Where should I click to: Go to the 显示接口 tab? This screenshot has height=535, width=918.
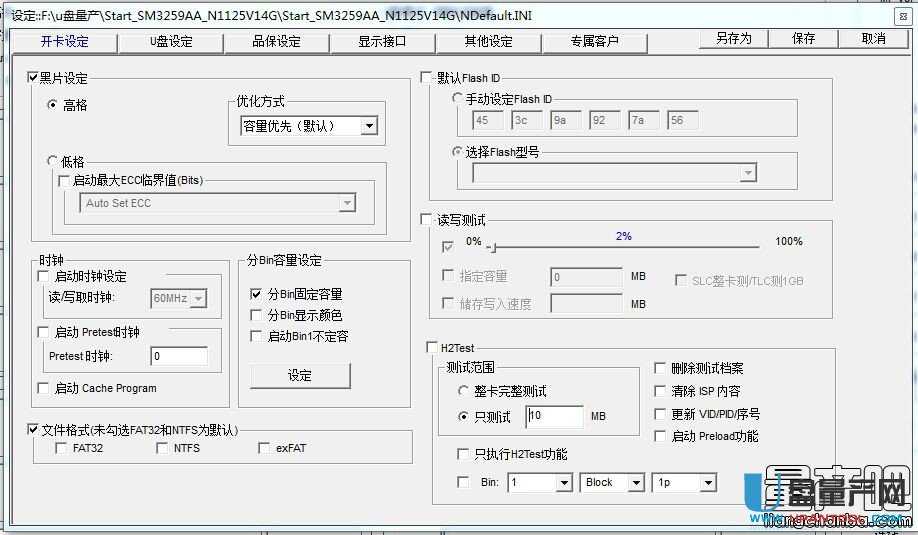click(382, 41)
